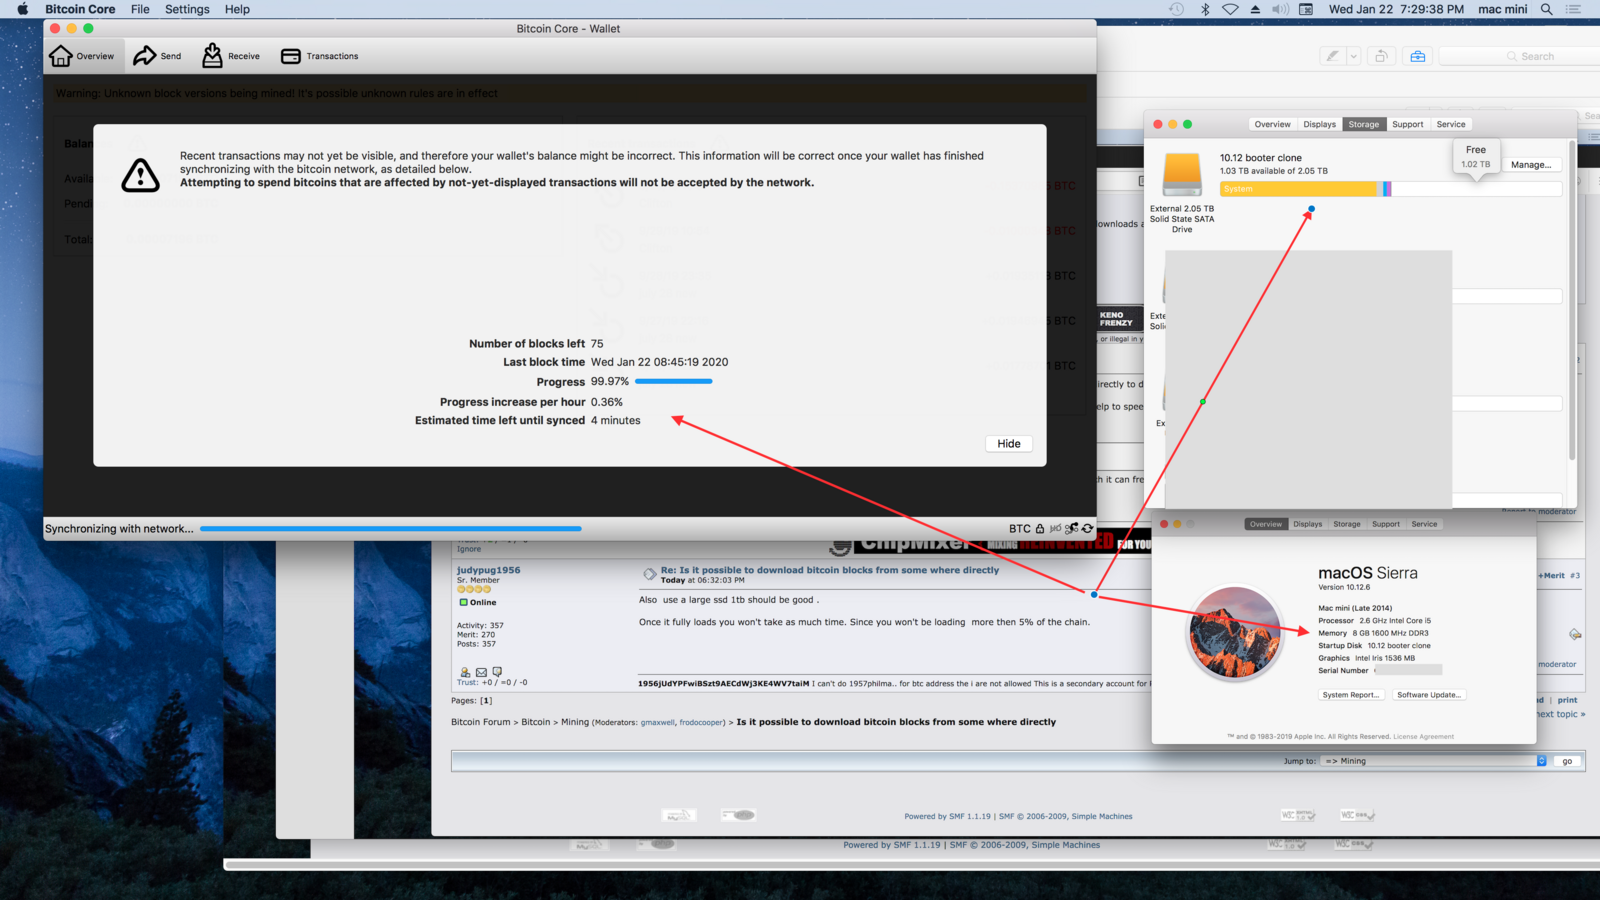
Task: Click the email icon under judypug1956
Action: [x=481, y=672]
